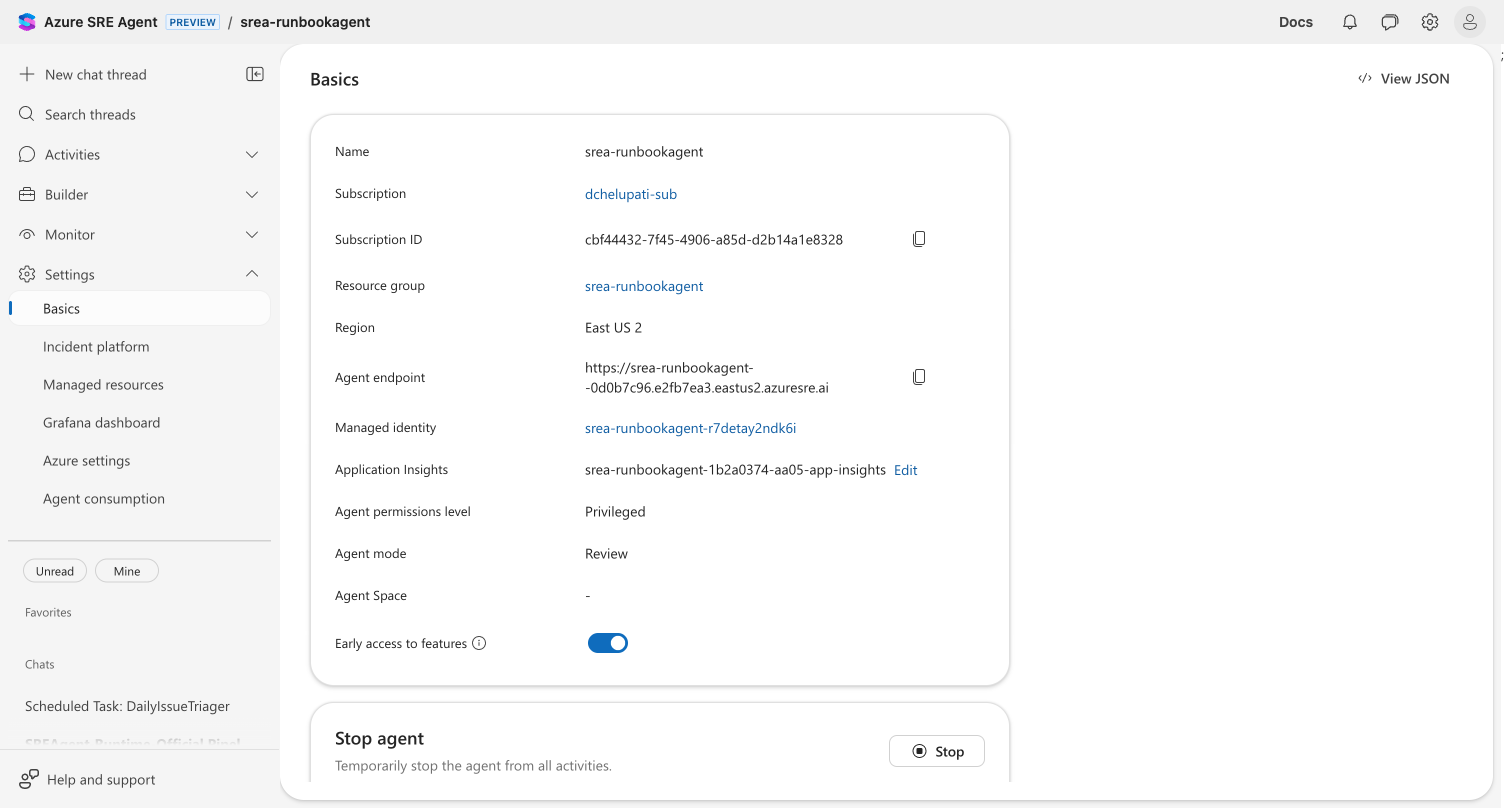Filter threads by Unread
This screenshot has height=808, width=1504.
(x=55, y=571)
